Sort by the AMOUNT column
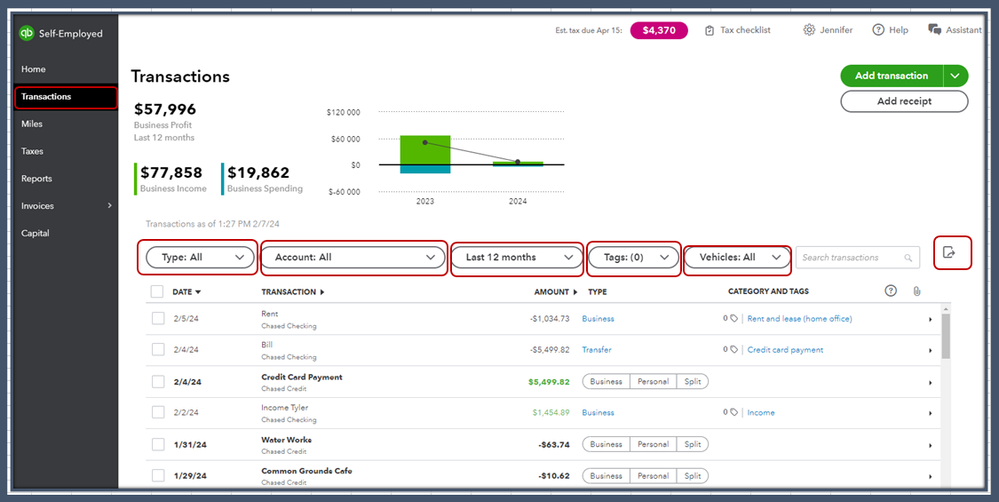 tap(556, 292)
